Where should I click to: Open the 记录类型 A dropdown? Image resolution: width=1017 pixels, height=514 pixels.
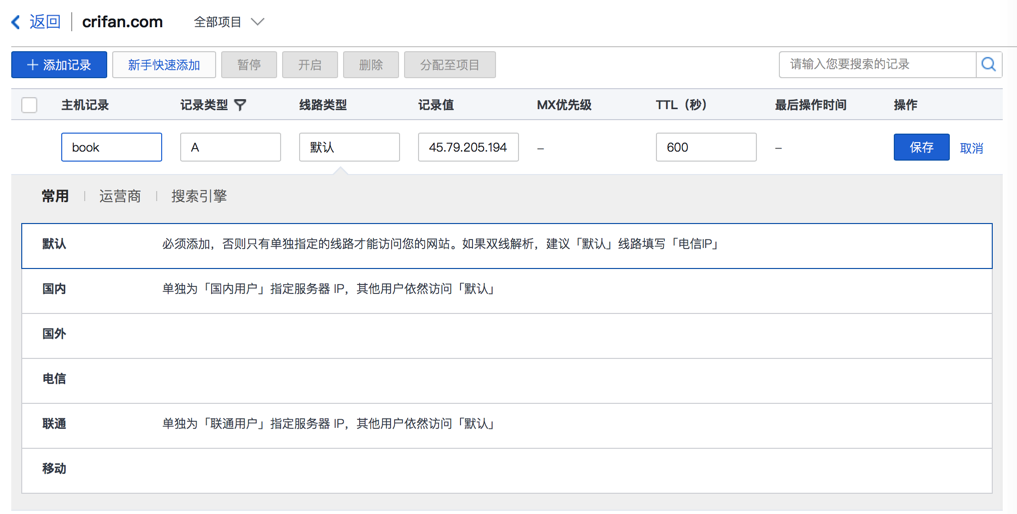pyautogui.click(x=230, y=147)
